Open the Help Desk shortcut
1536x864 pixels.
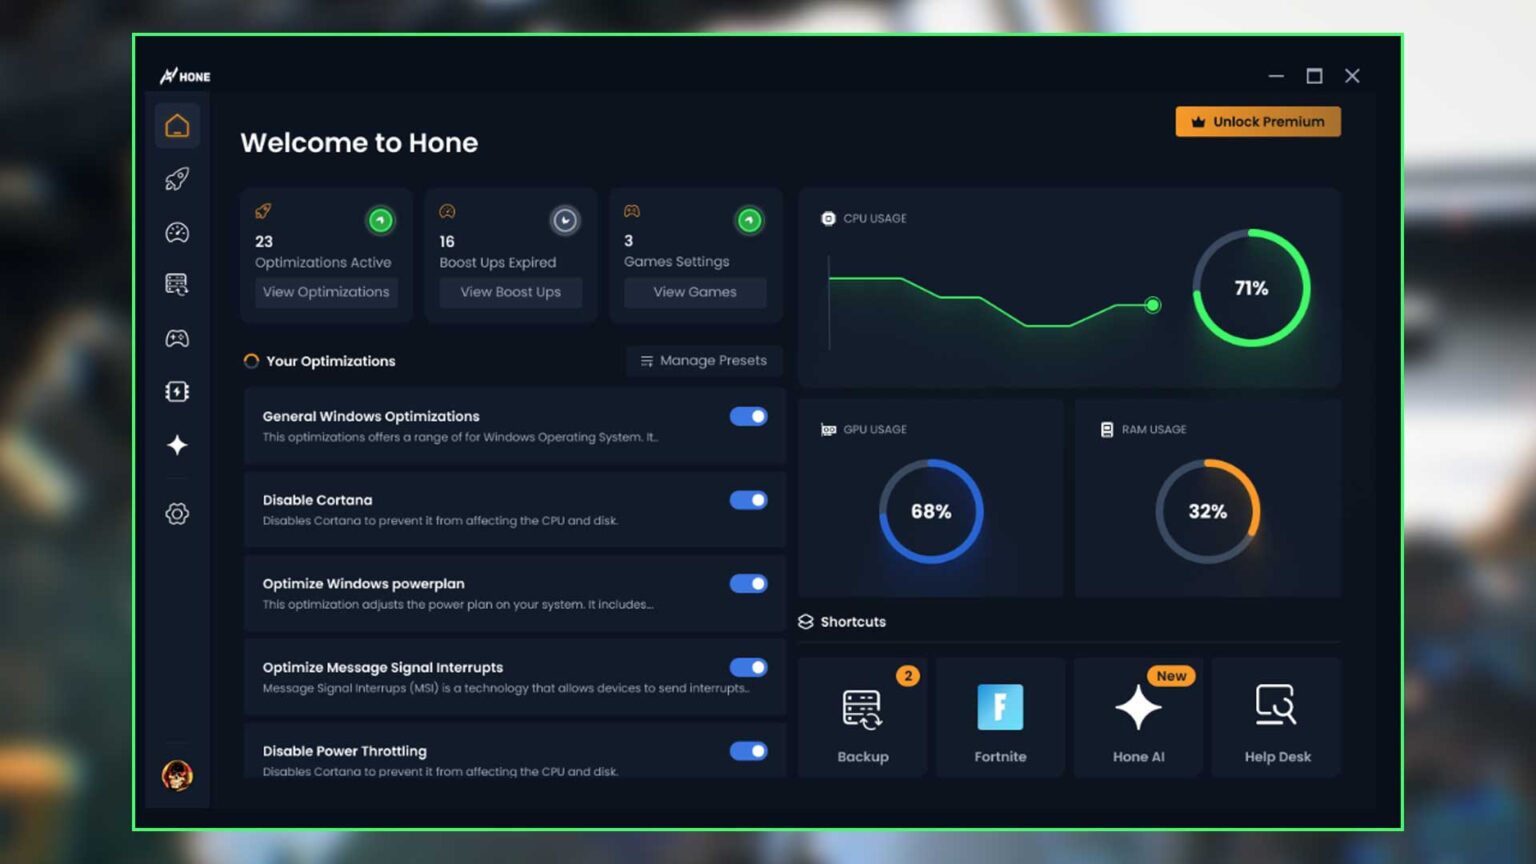pos(1277,718)
